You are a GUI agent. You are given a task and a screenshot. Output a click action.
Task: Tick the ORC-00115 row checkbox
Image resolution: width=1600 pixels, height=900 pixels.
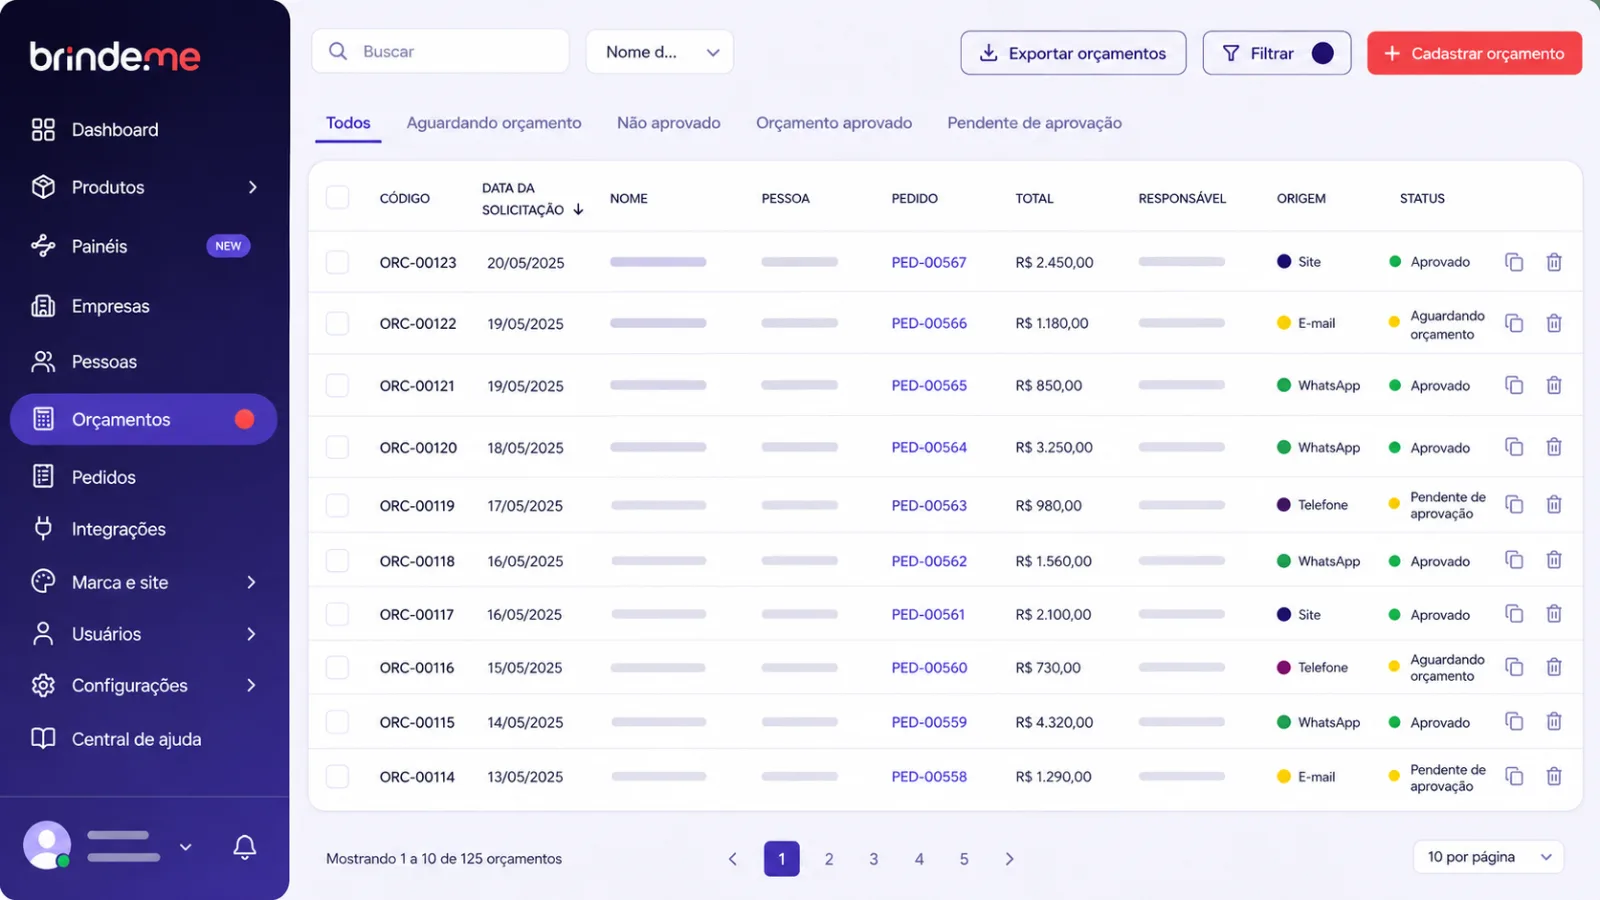pos(338,722)
